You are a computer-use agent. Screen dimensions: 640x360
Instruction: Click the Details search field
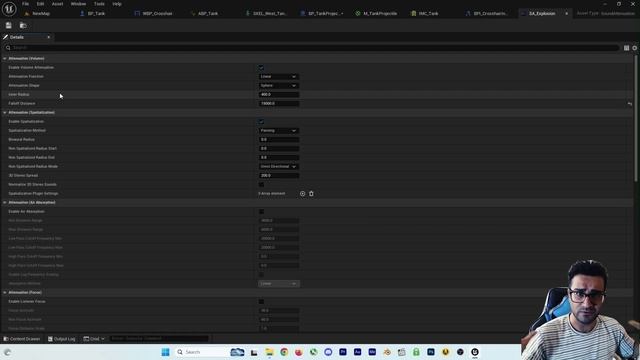click(312, 48)
